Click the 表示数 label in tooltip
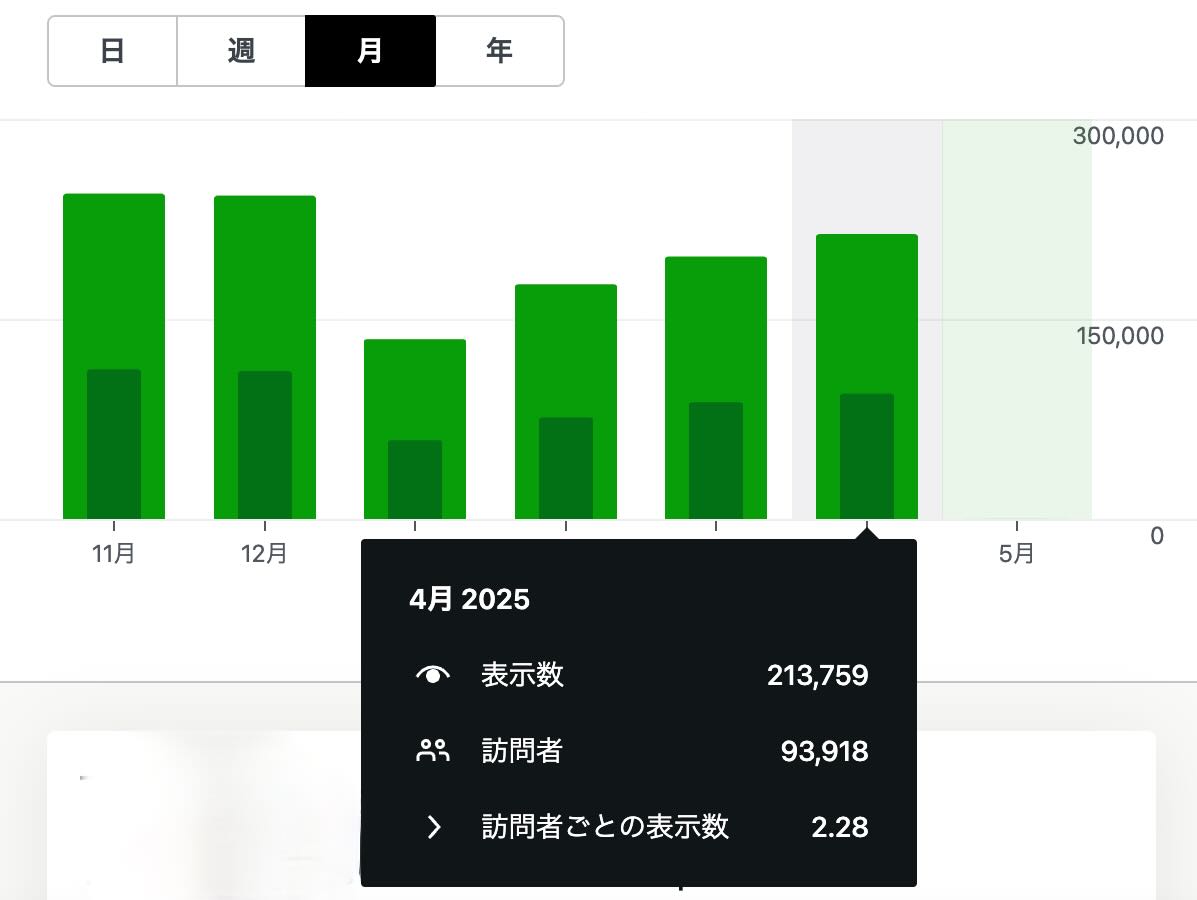Viewport: 1197px width, 900px height. (522, 675)
